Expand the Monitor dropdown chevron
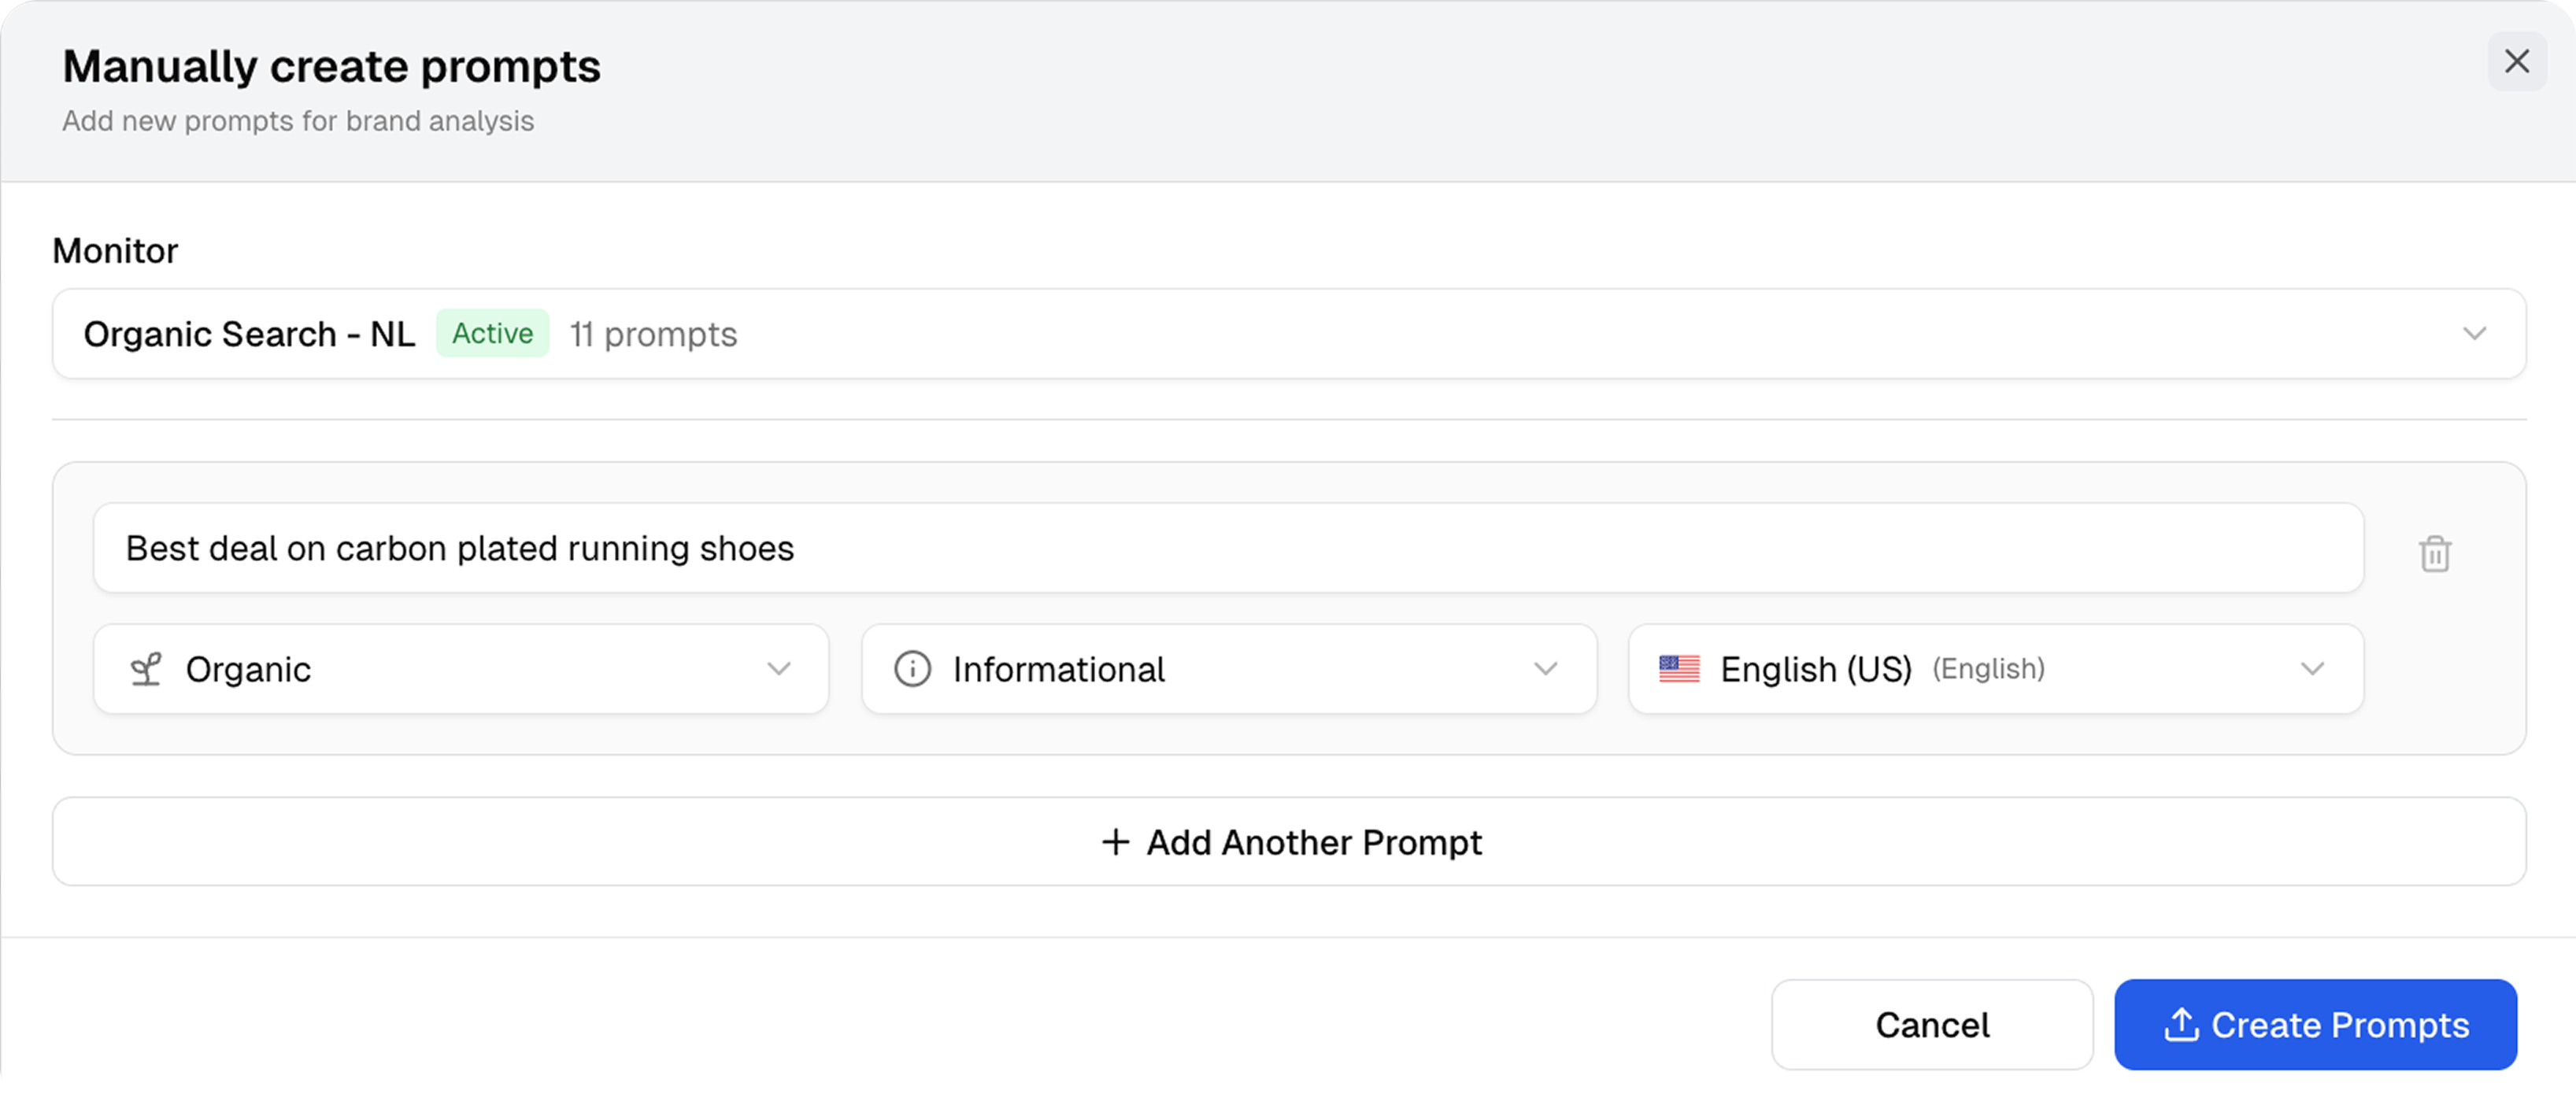 point(2474,334)
